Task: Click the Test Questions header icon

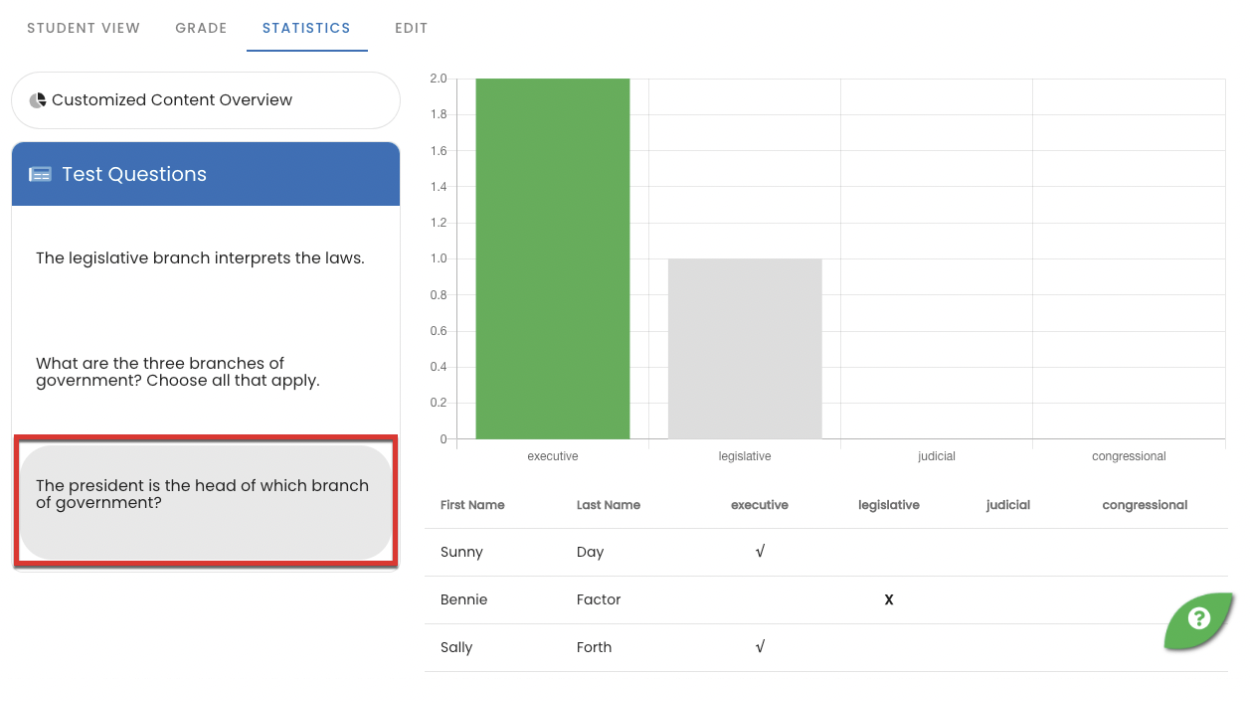Action: (x=40, y=175)
